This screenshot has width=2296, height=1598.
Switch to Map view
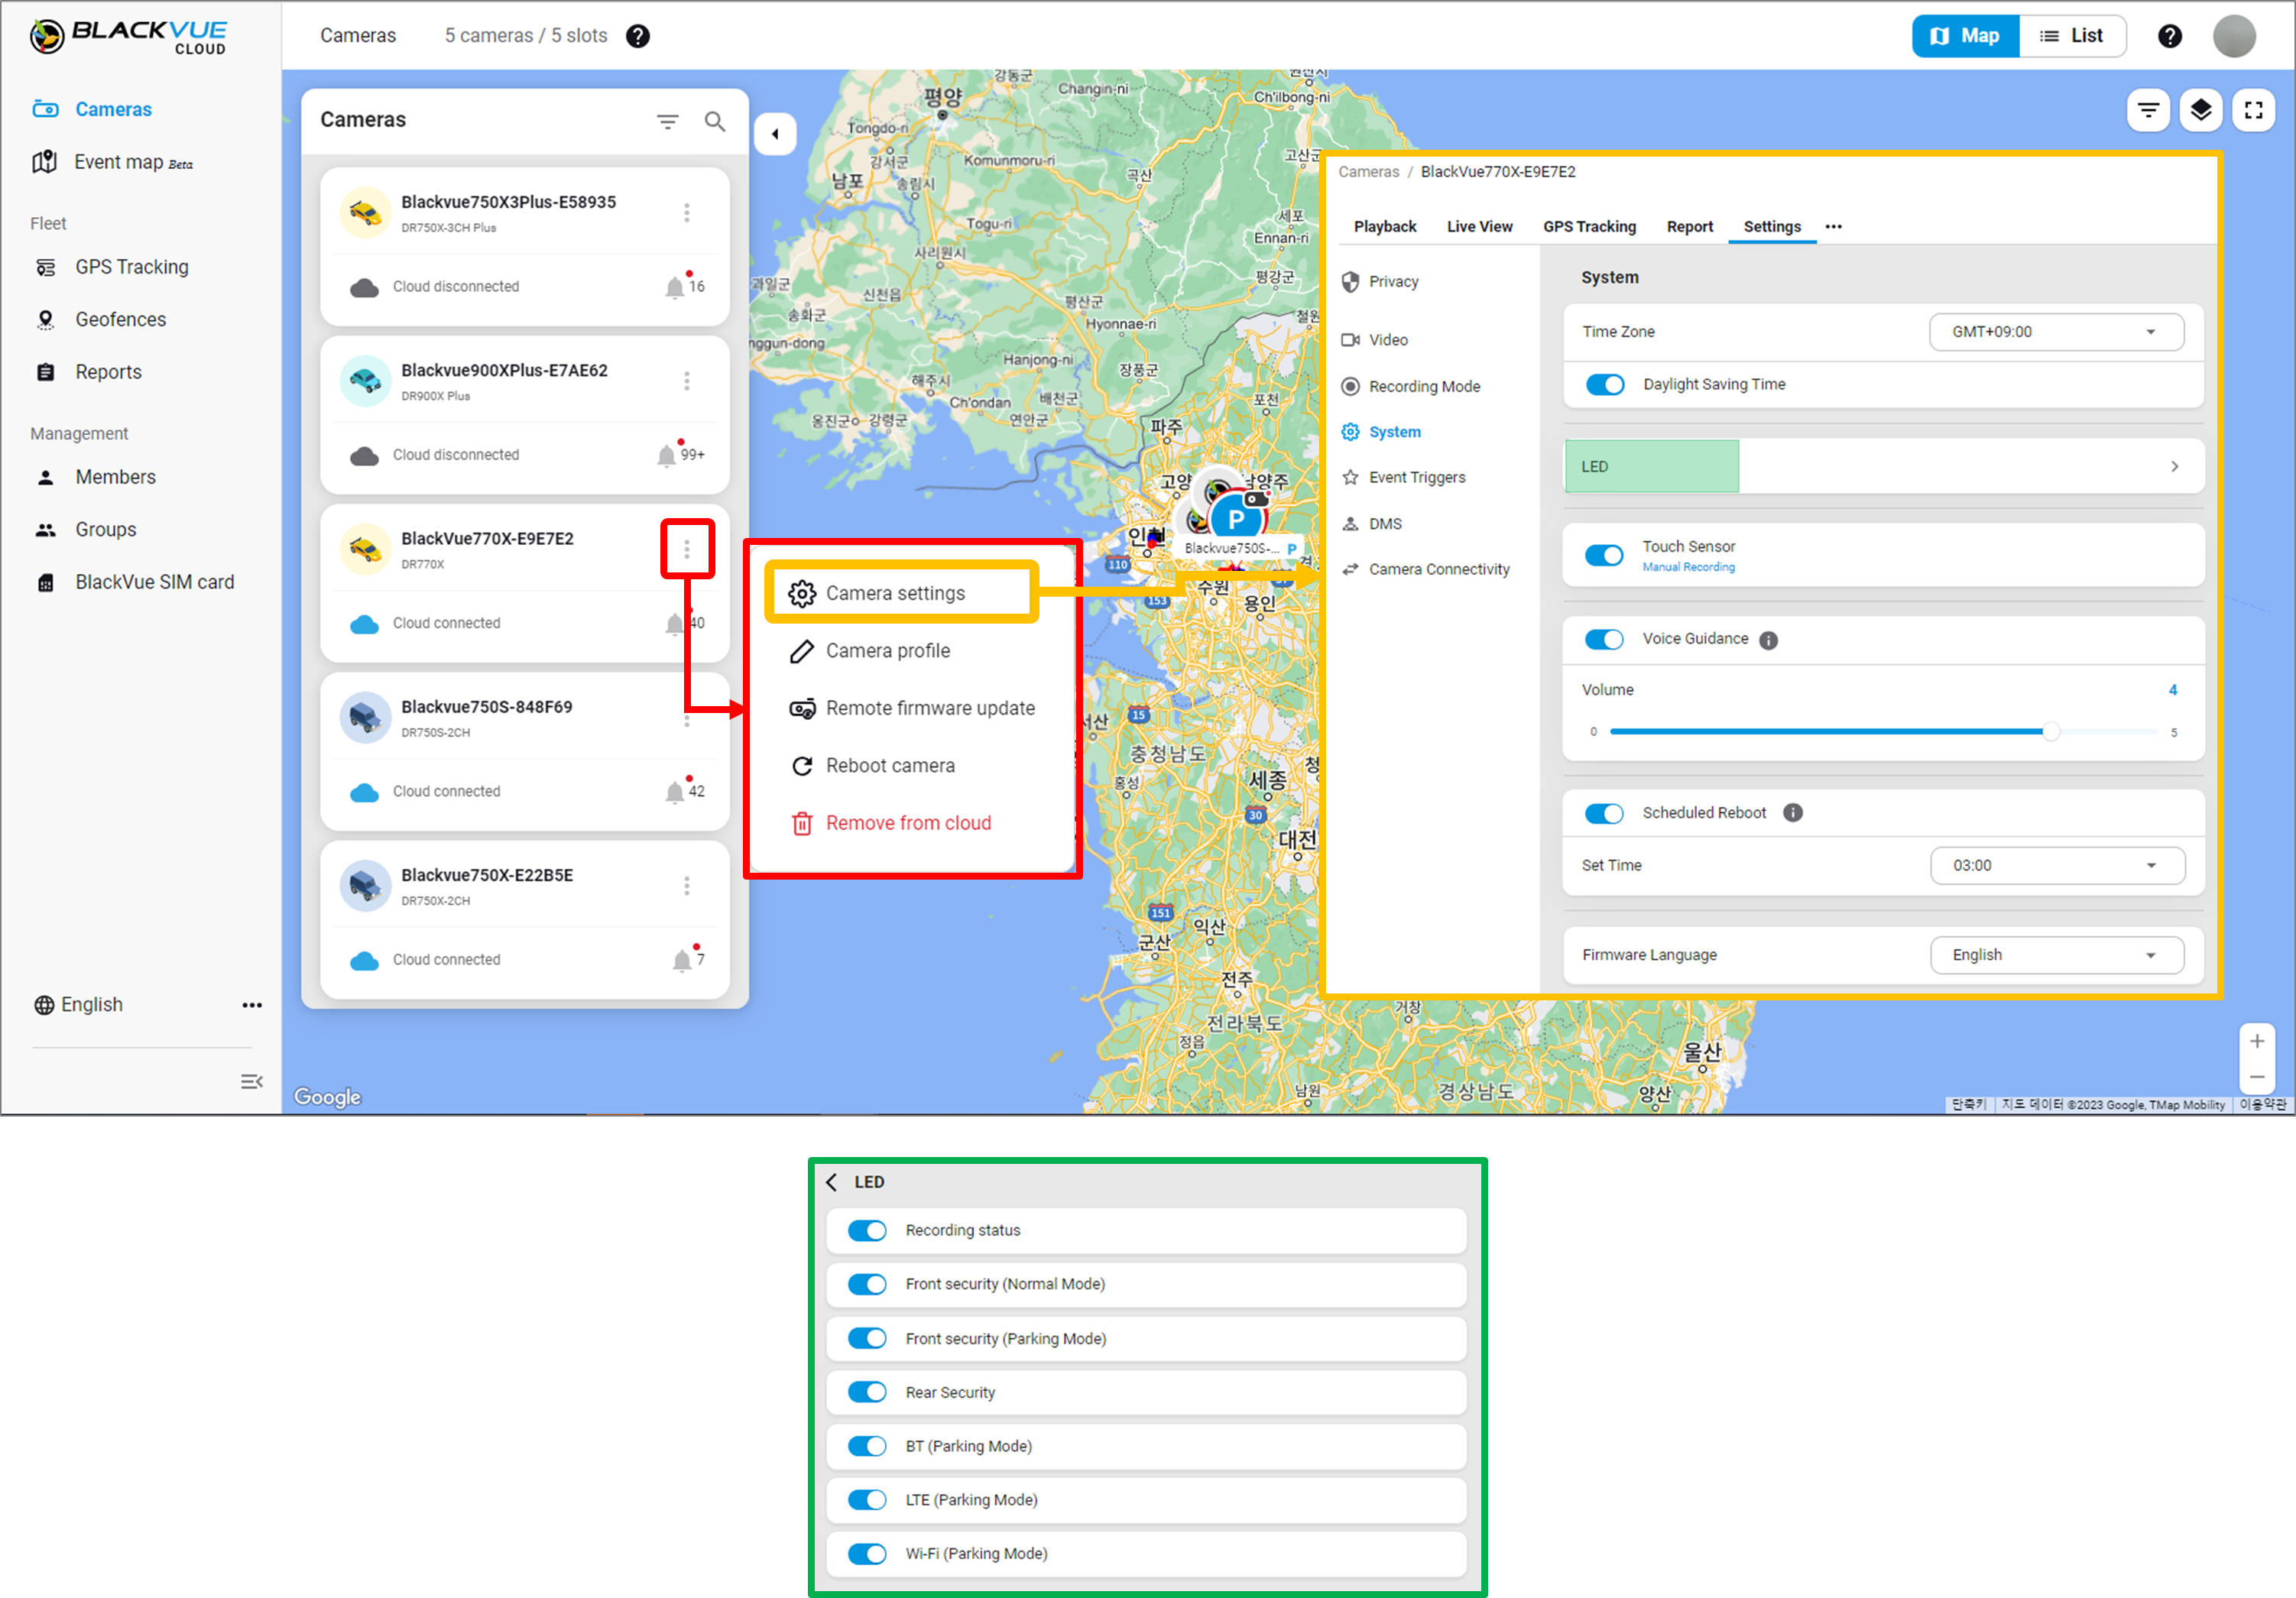click(1965, 36)
